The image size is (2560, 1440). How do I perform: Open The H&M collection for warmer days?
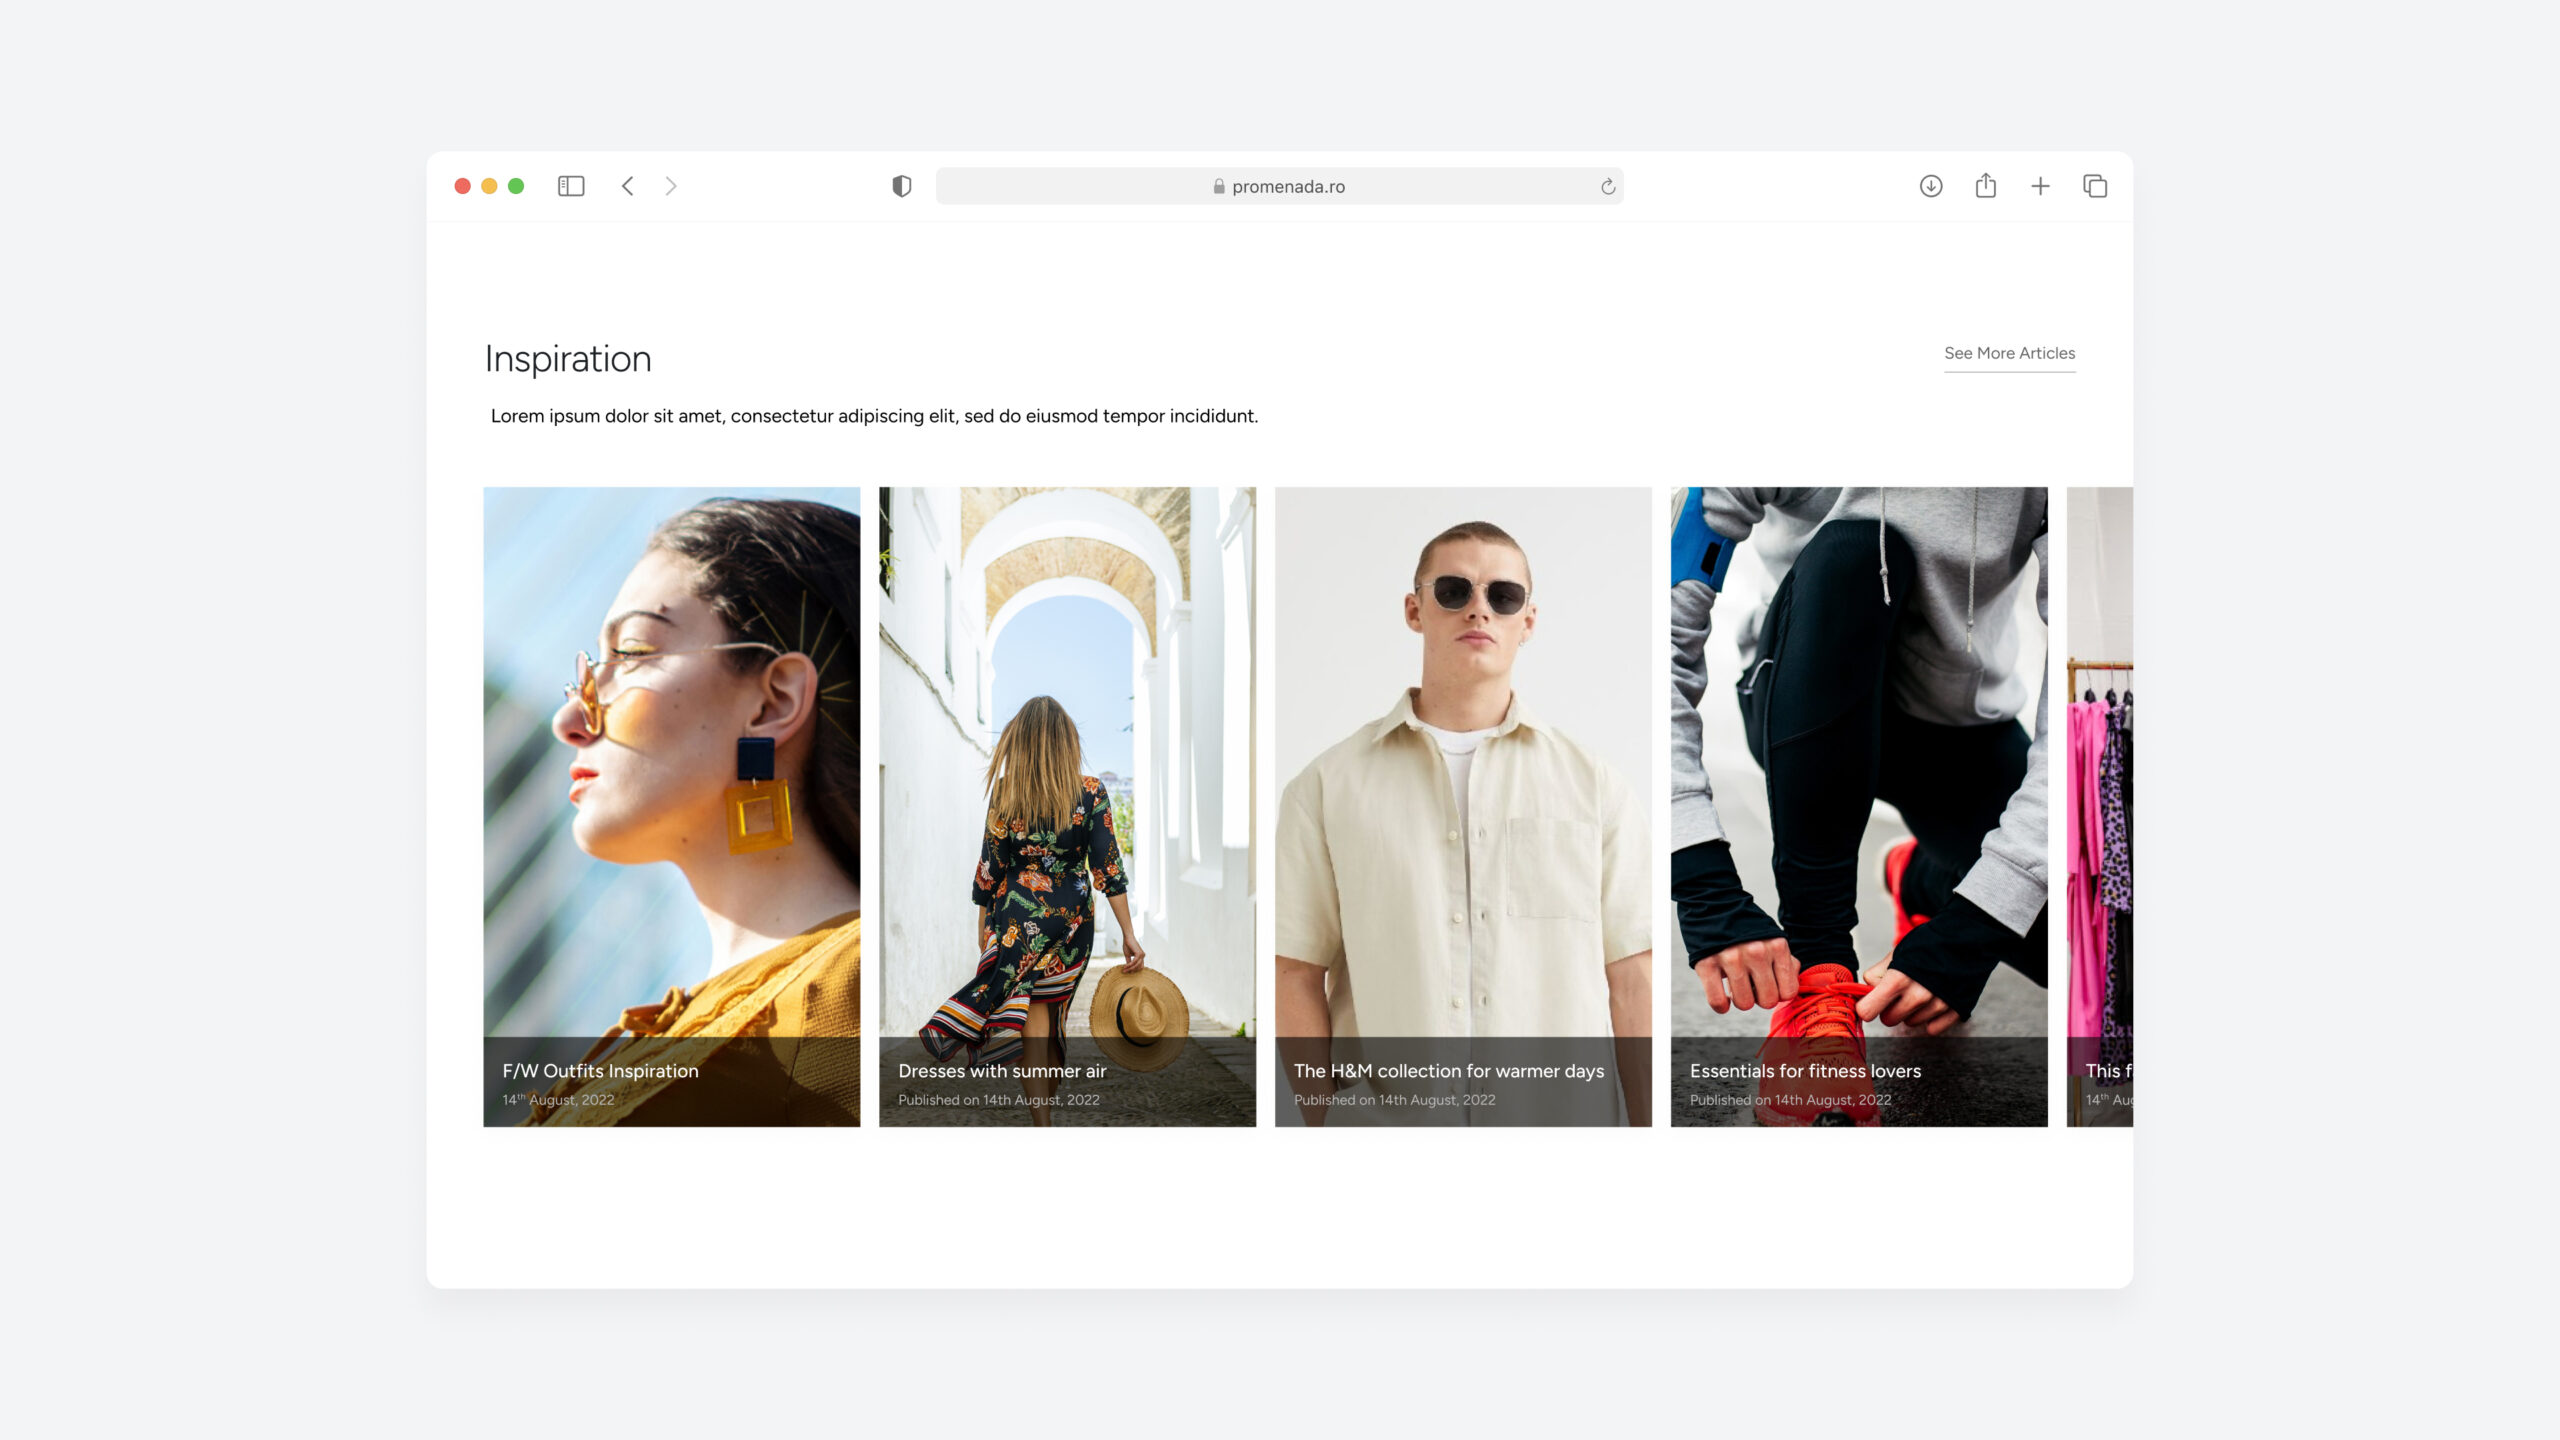click(x=1448, y=1071)
